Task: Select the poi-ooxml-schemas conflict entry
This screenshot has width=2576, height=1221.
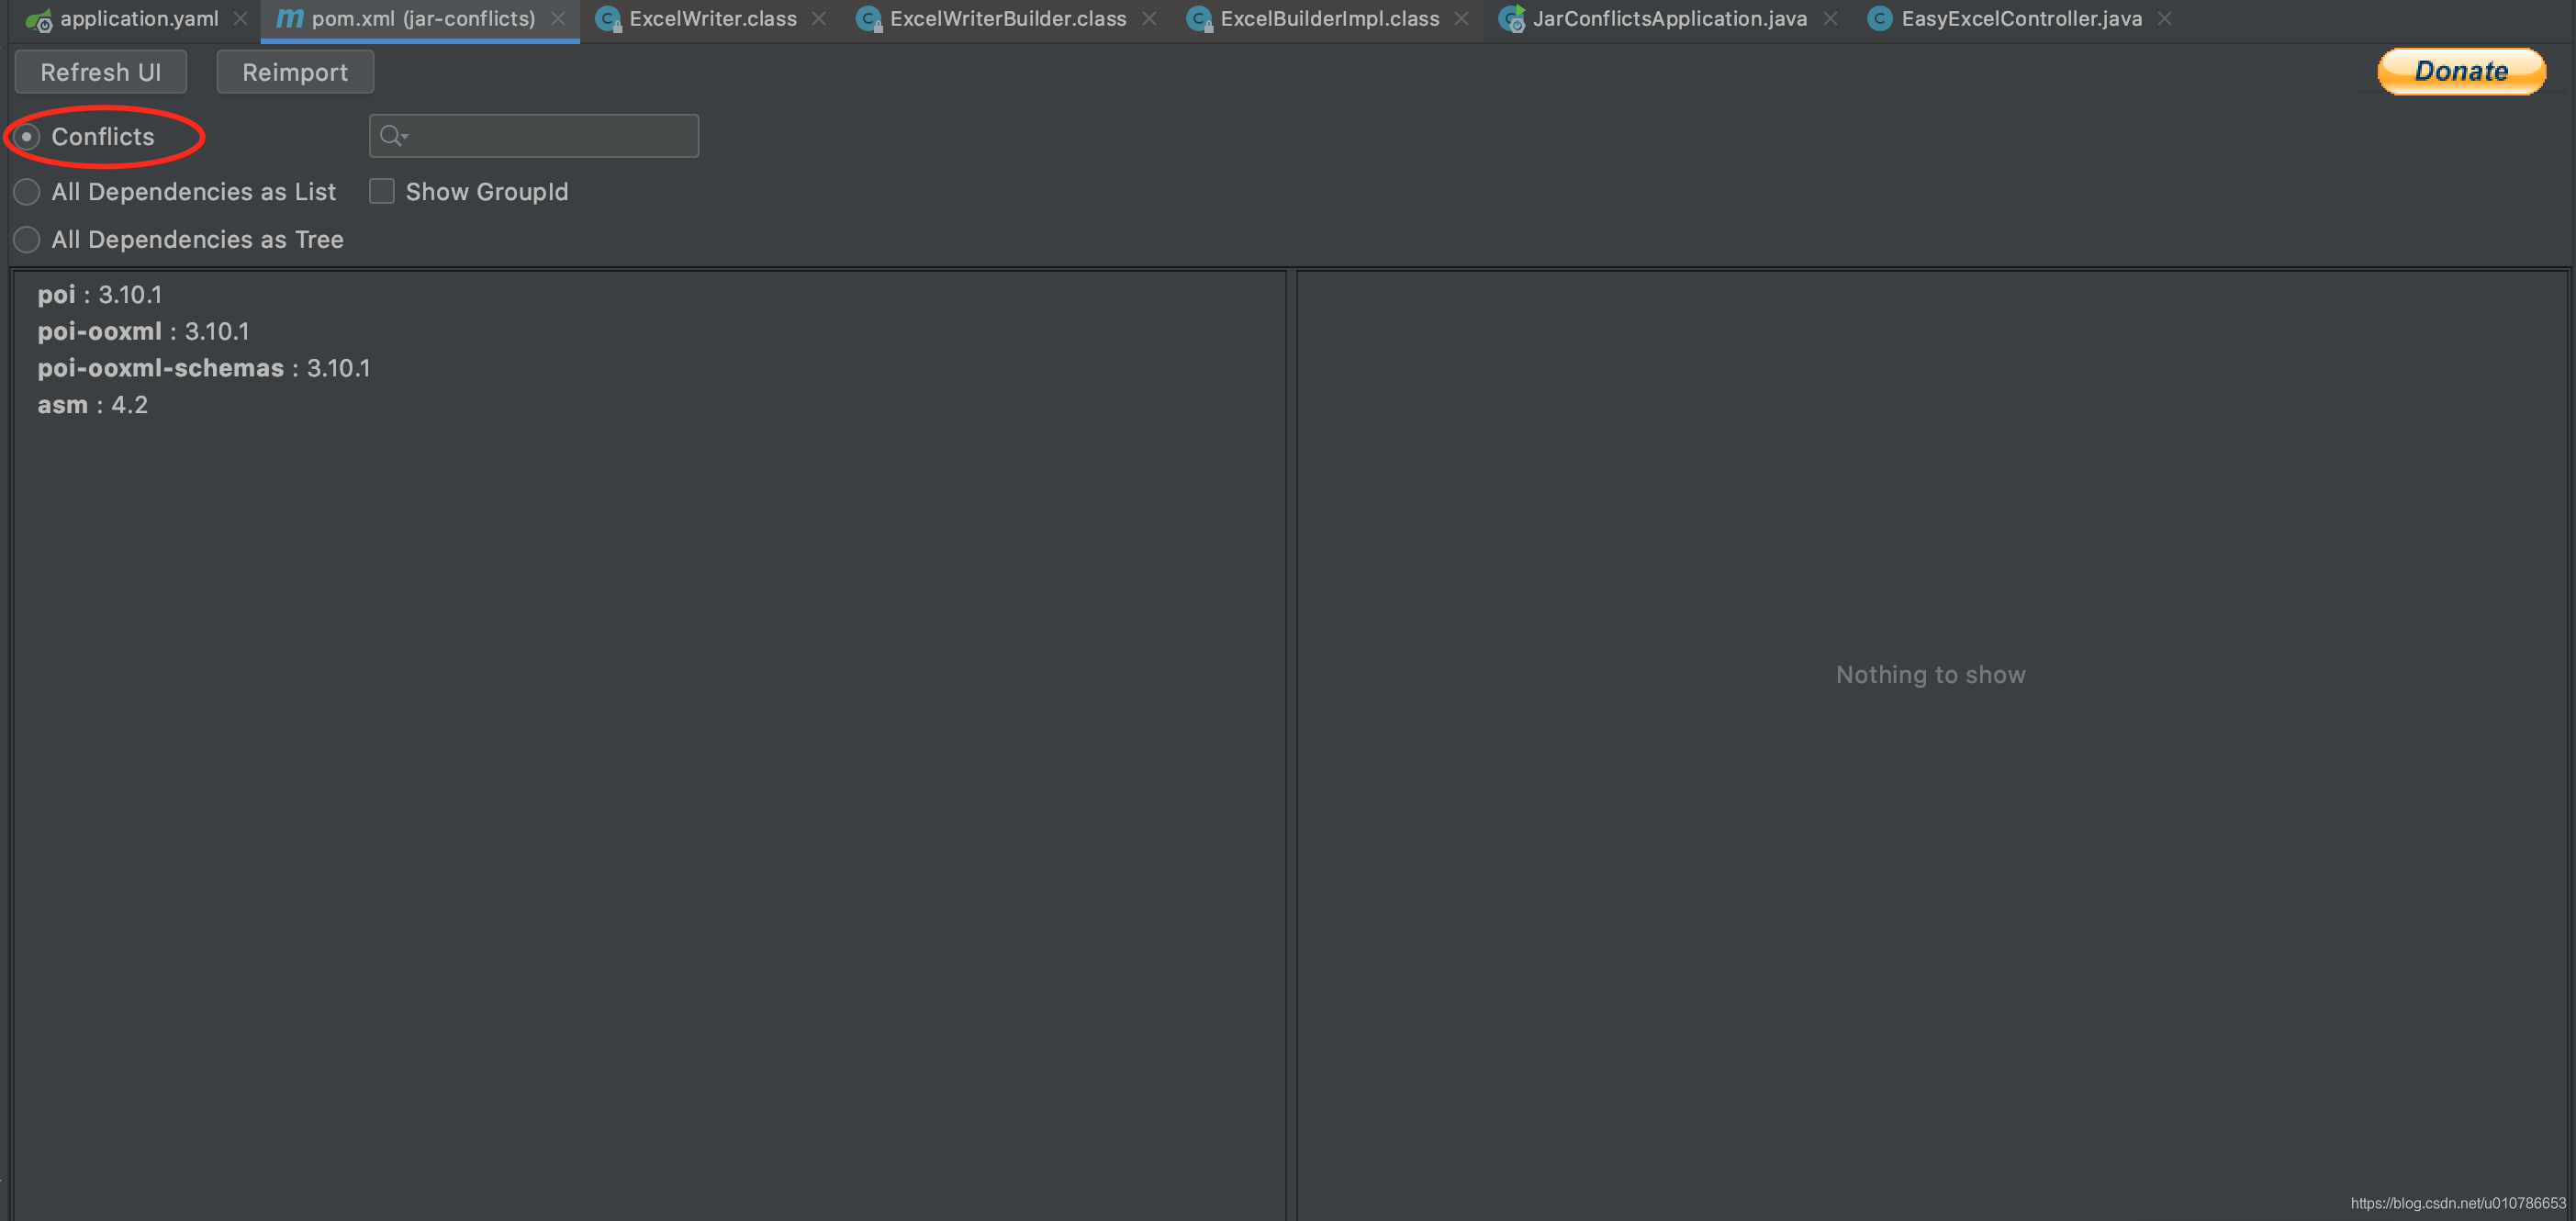Action: [203, 368]
